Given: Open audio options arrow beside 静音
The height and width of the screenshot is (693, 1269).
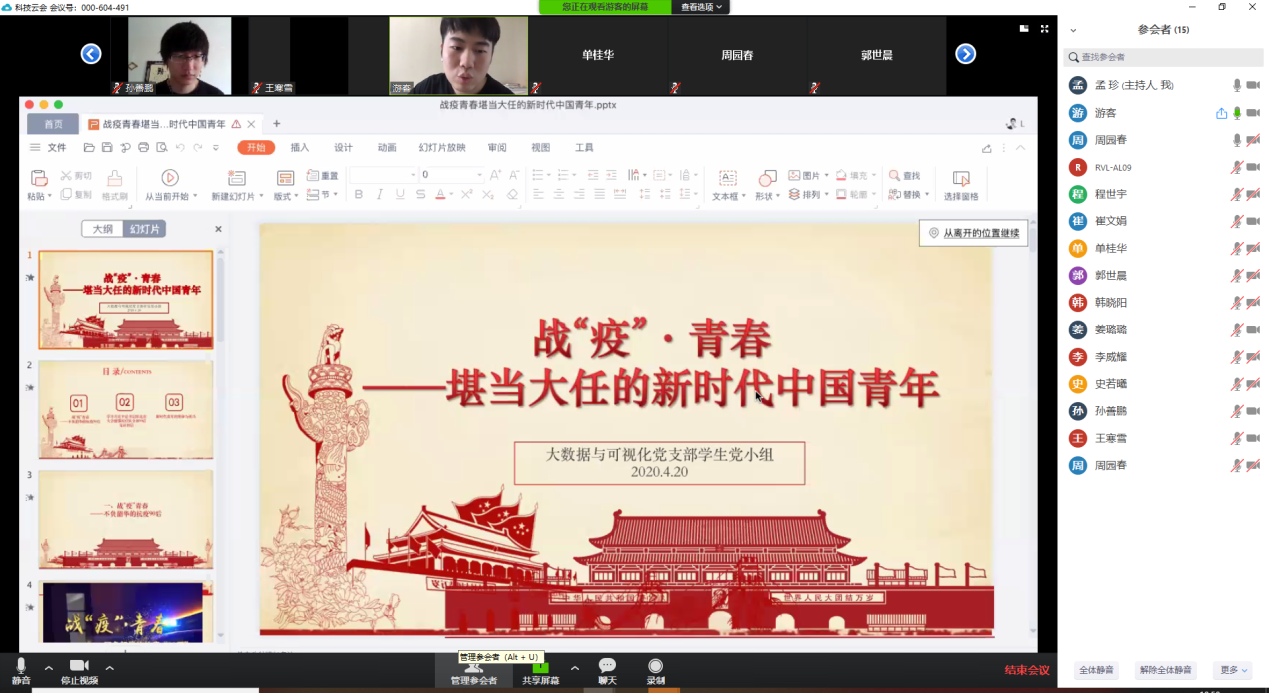Looking at the screenshot, I should [x=48, y=667].
